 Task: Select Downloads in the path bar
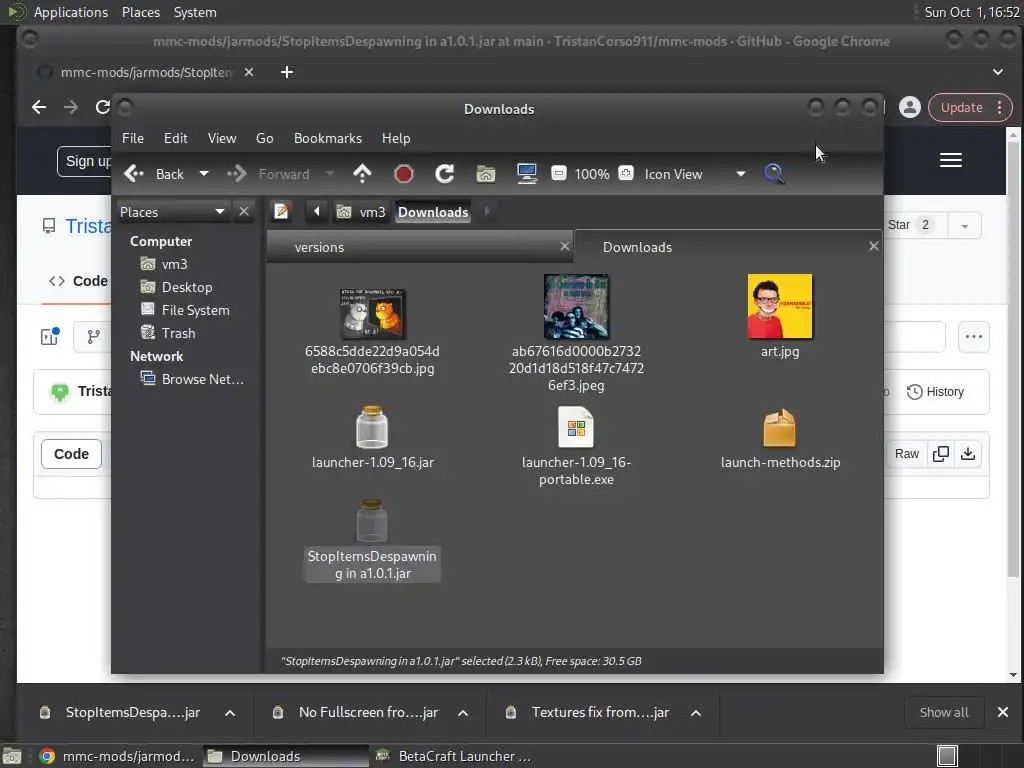click(x=433, y=212)
